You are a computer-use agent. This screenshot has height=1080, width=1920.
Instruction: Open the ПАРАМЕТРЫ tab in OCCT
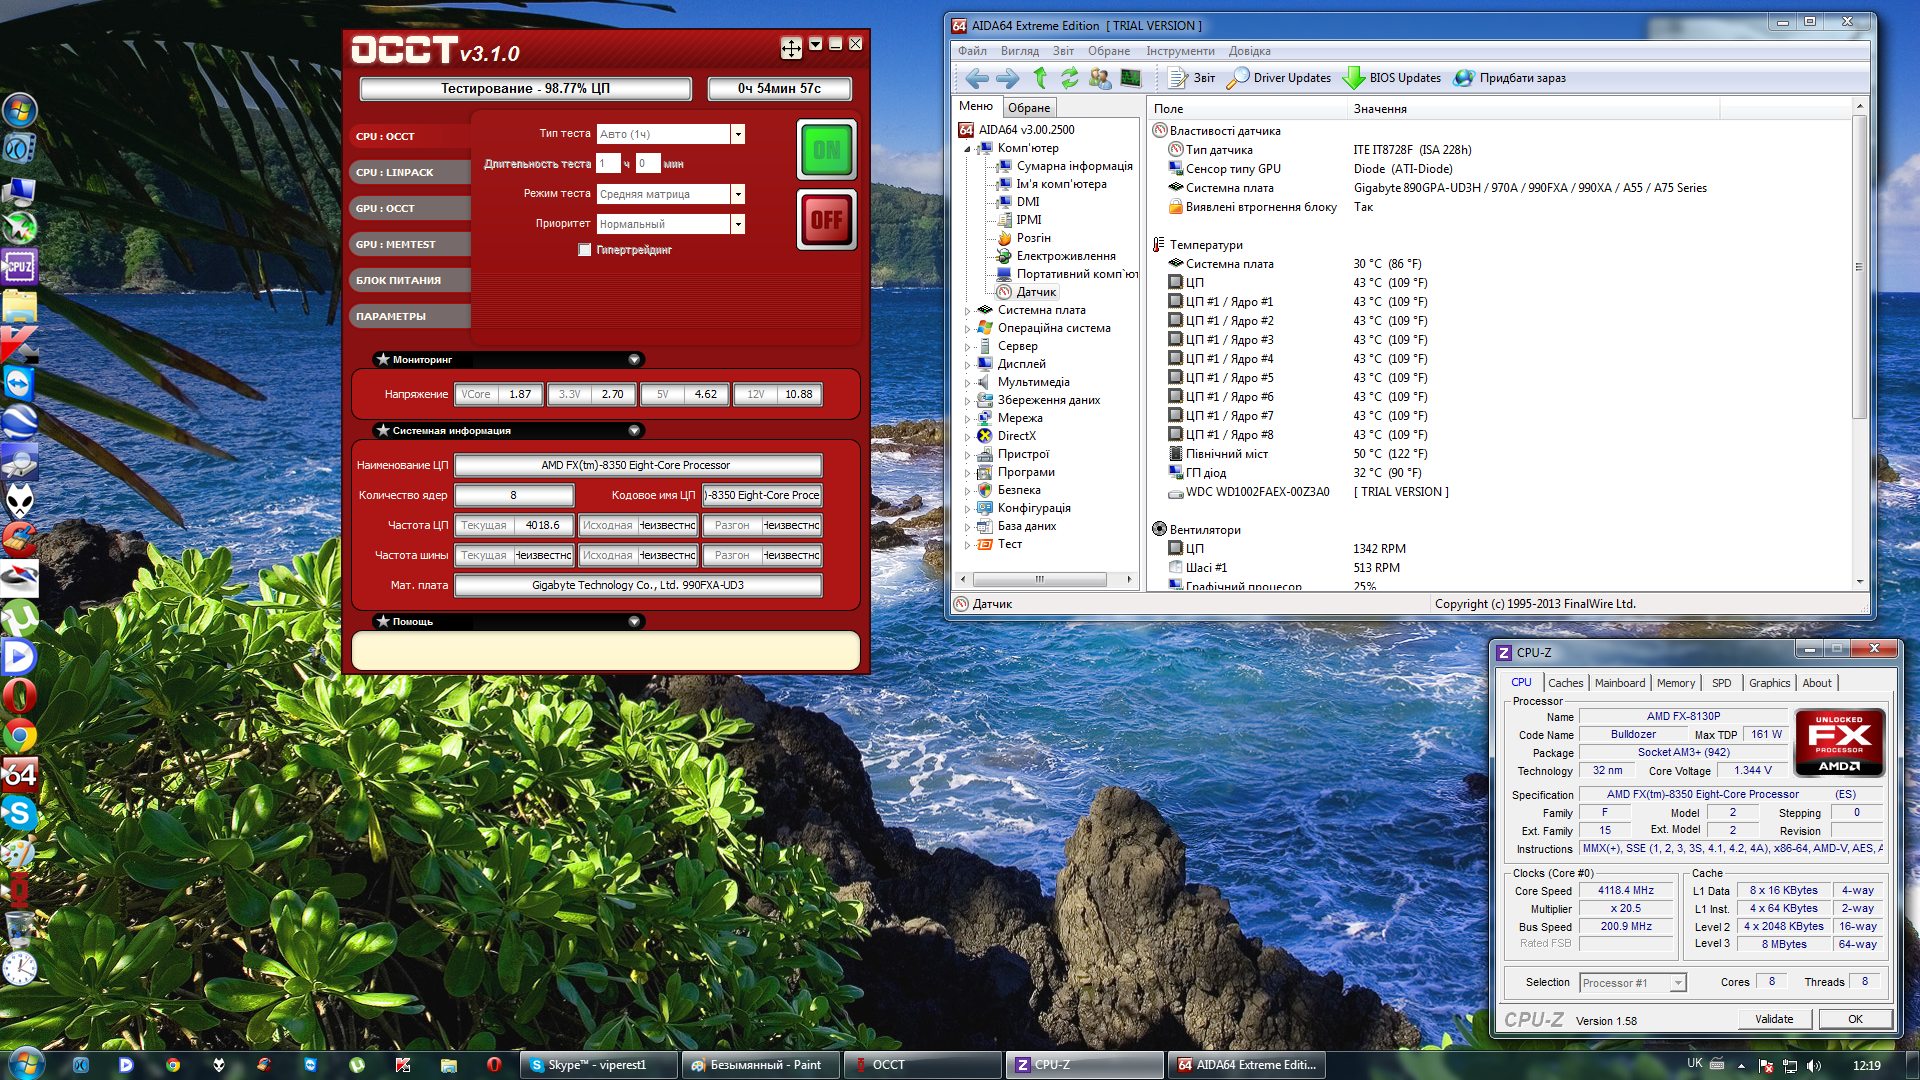click(x=411, y=316)
